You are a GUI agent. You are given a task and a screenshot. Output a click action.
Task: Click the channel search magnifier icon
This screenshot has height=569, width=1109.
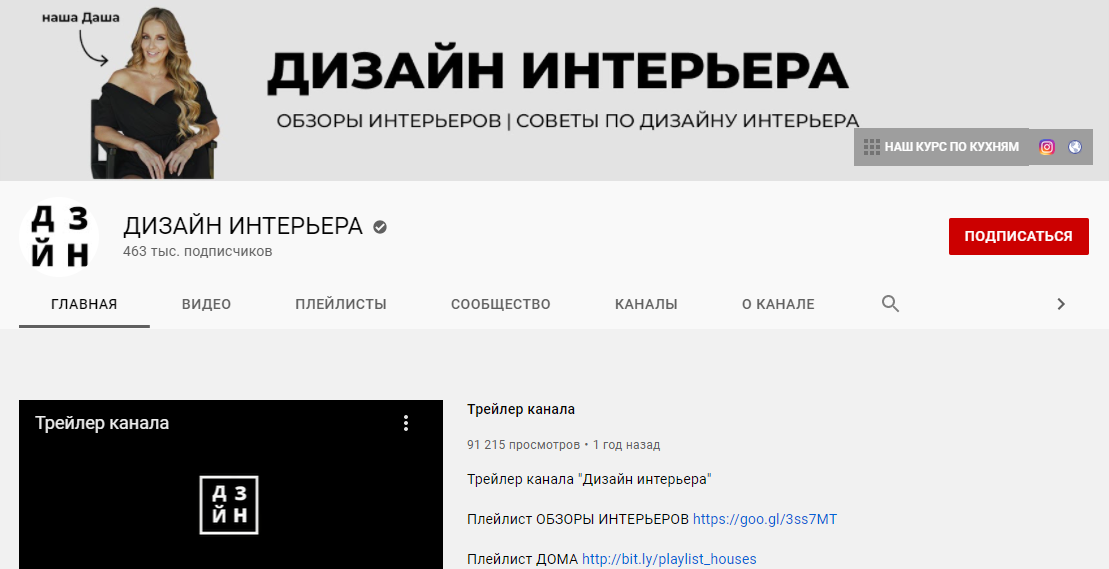pyautogui.click(x=890, y=304)
